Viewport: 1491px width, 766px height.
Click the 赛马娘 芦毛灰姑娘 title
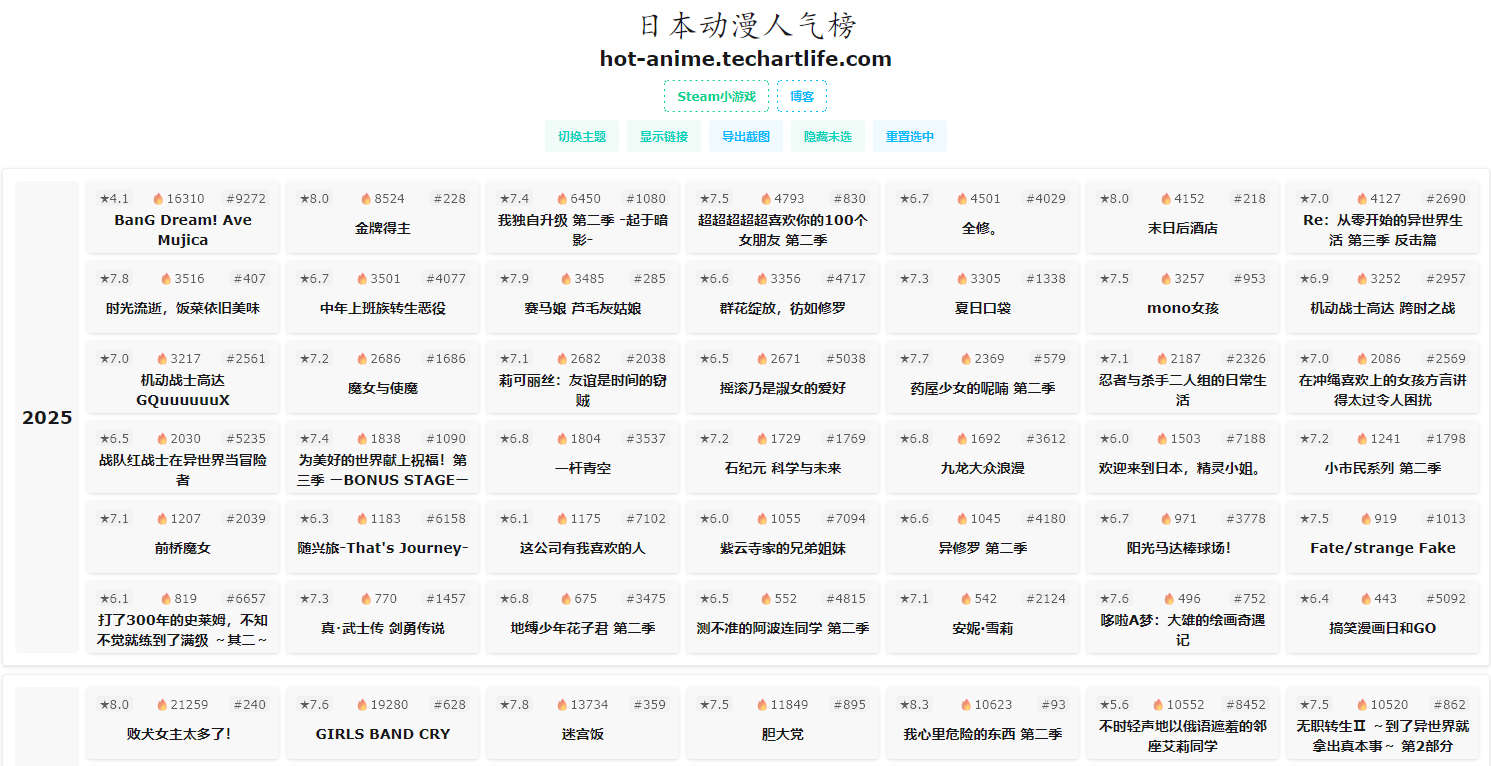click(583, 308)
